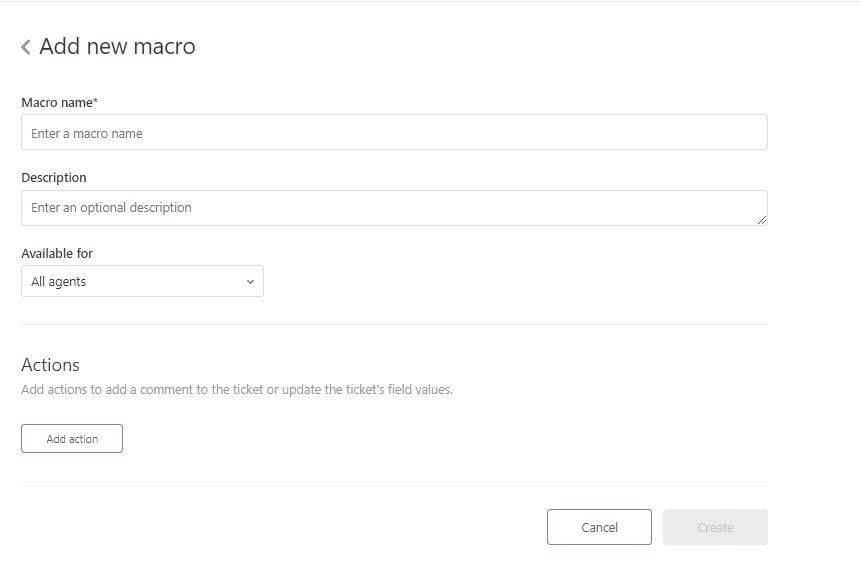The width and height of the screenshot is (860, 581).
Task: Click the Add new macro heading
Action: 117,46
